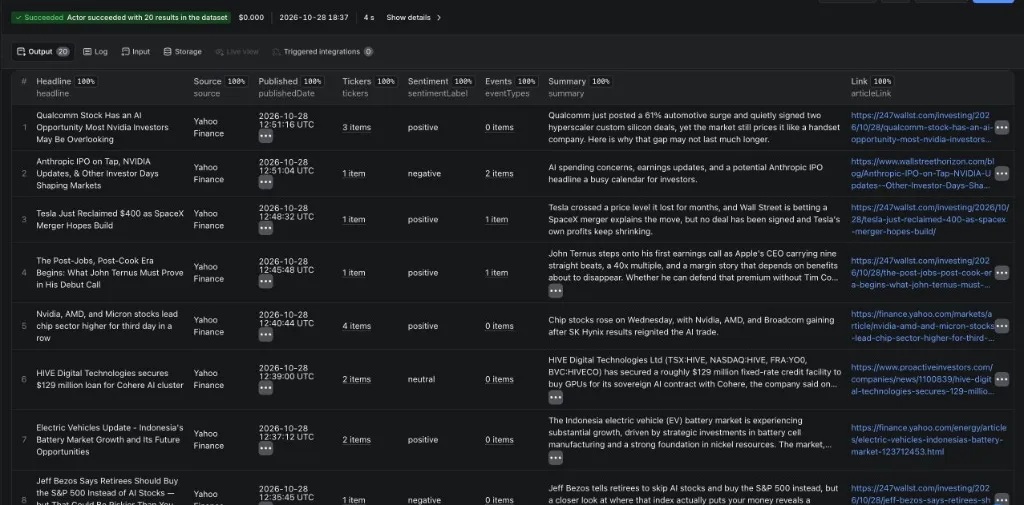Image resolution: width=1024 pixels, height=505 pixels.
Task: Expand Show details
Action: (414, 18)
